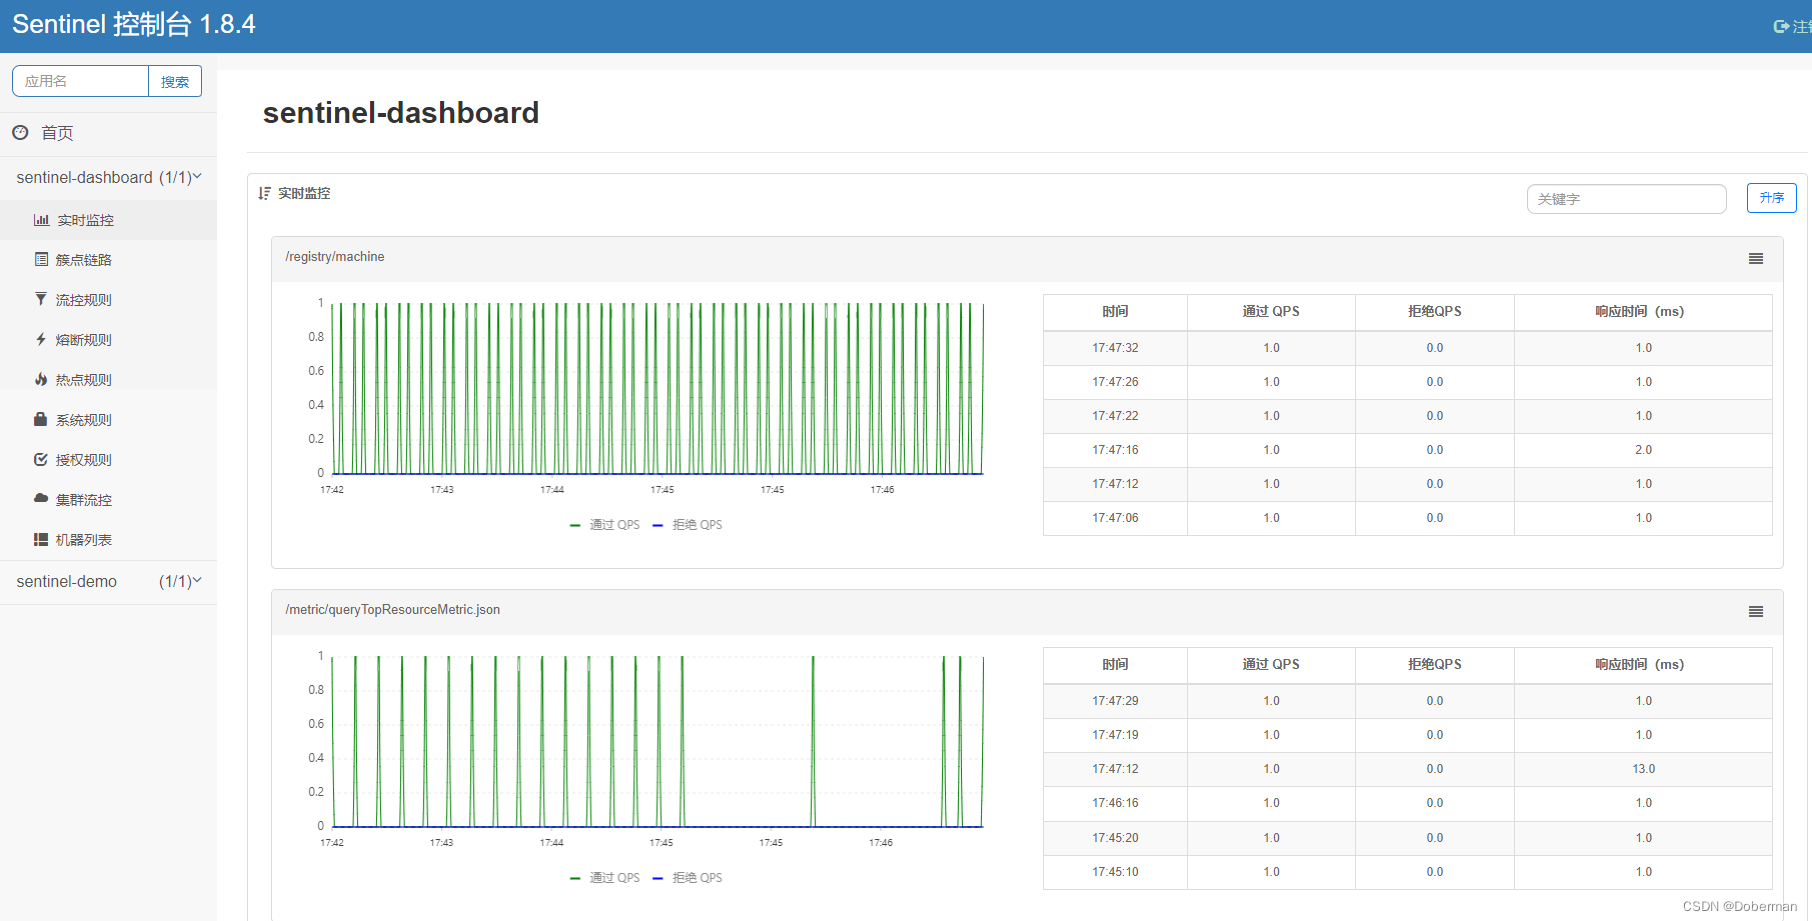Click the sort icon next to 实时监控 heading
This screenshot has width=1812, height=921.
point(265,193)
